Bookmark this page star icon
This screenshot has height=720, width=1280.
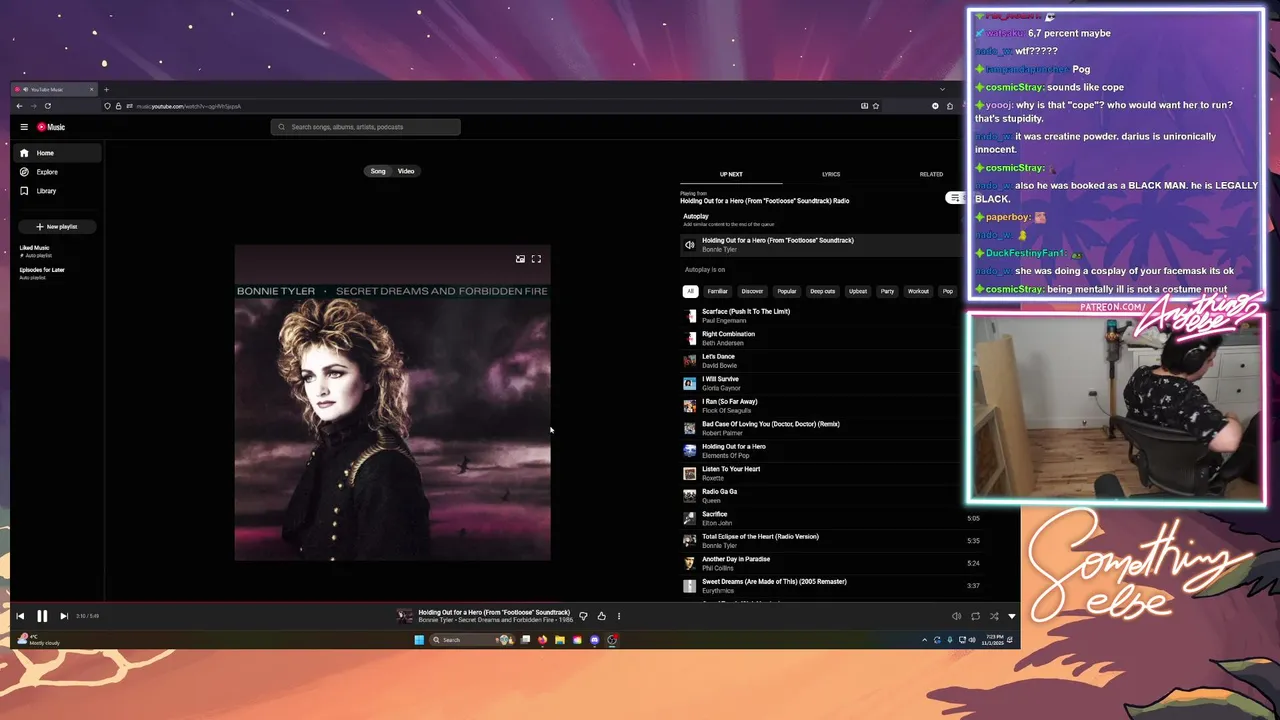pos(876,106)
